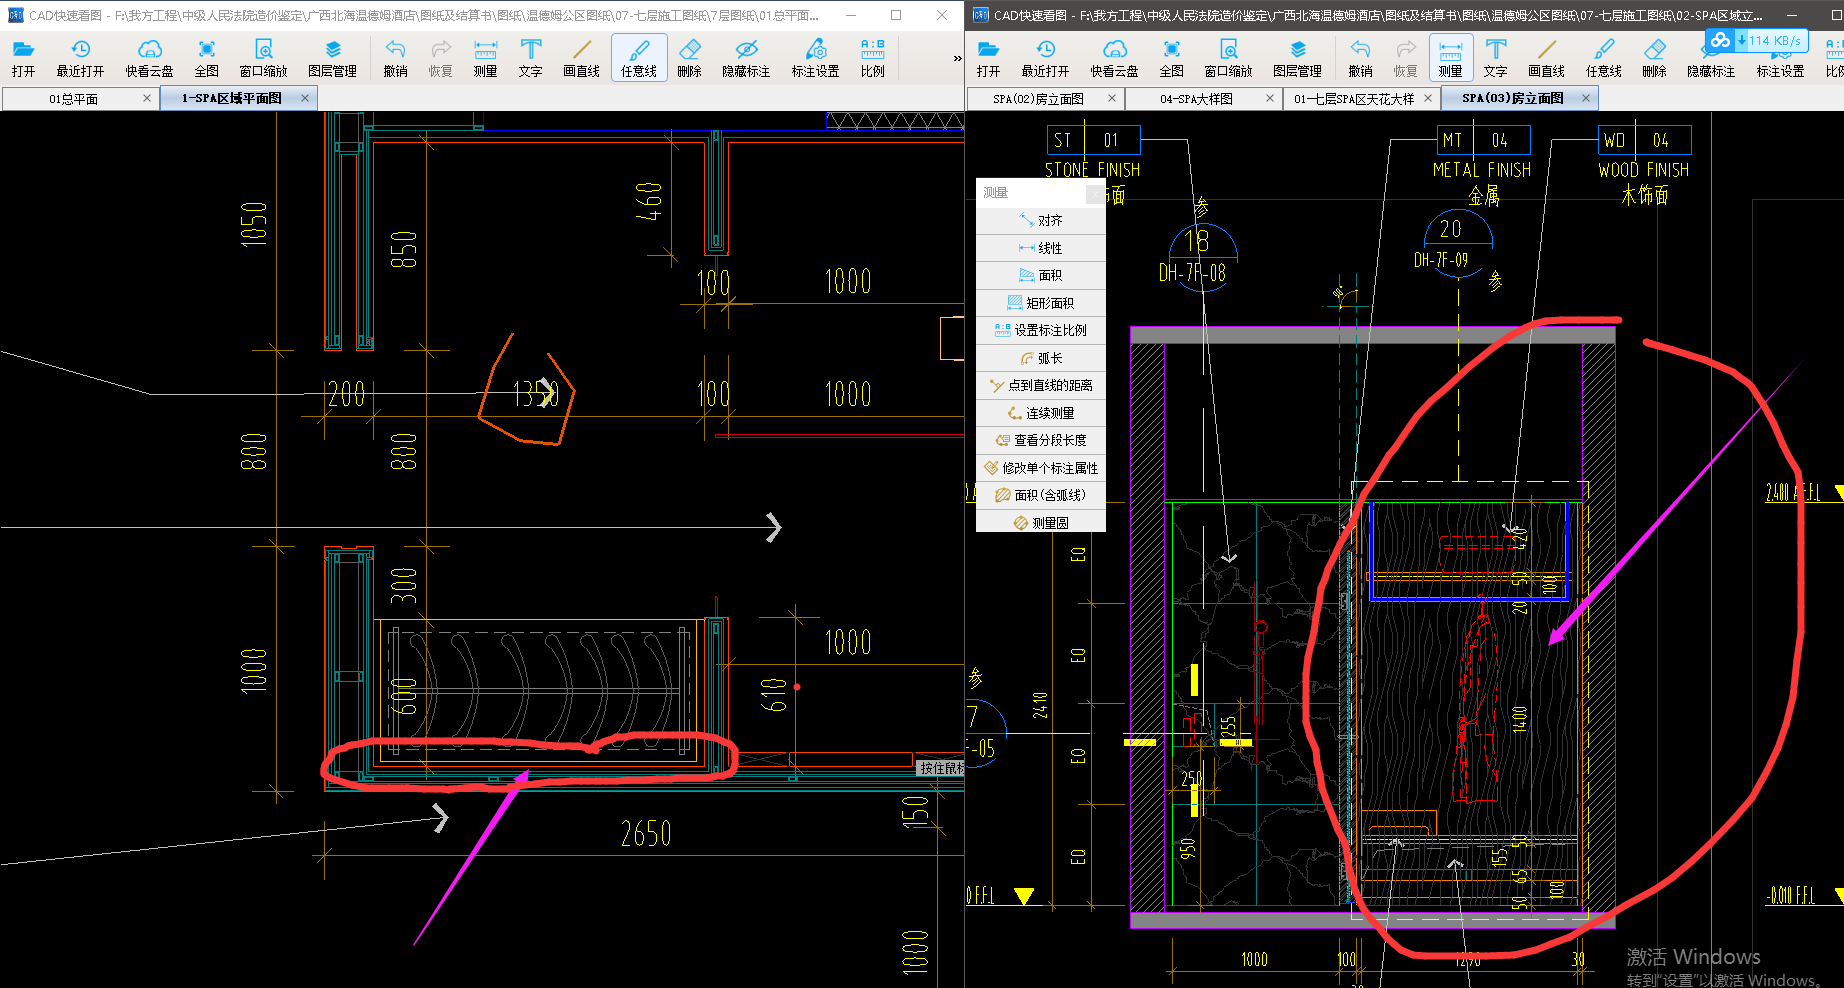Click 撤销 in right window toolbar
Screen dimensions: 1844x988
pyautogui.click(x=1360, y=58)
